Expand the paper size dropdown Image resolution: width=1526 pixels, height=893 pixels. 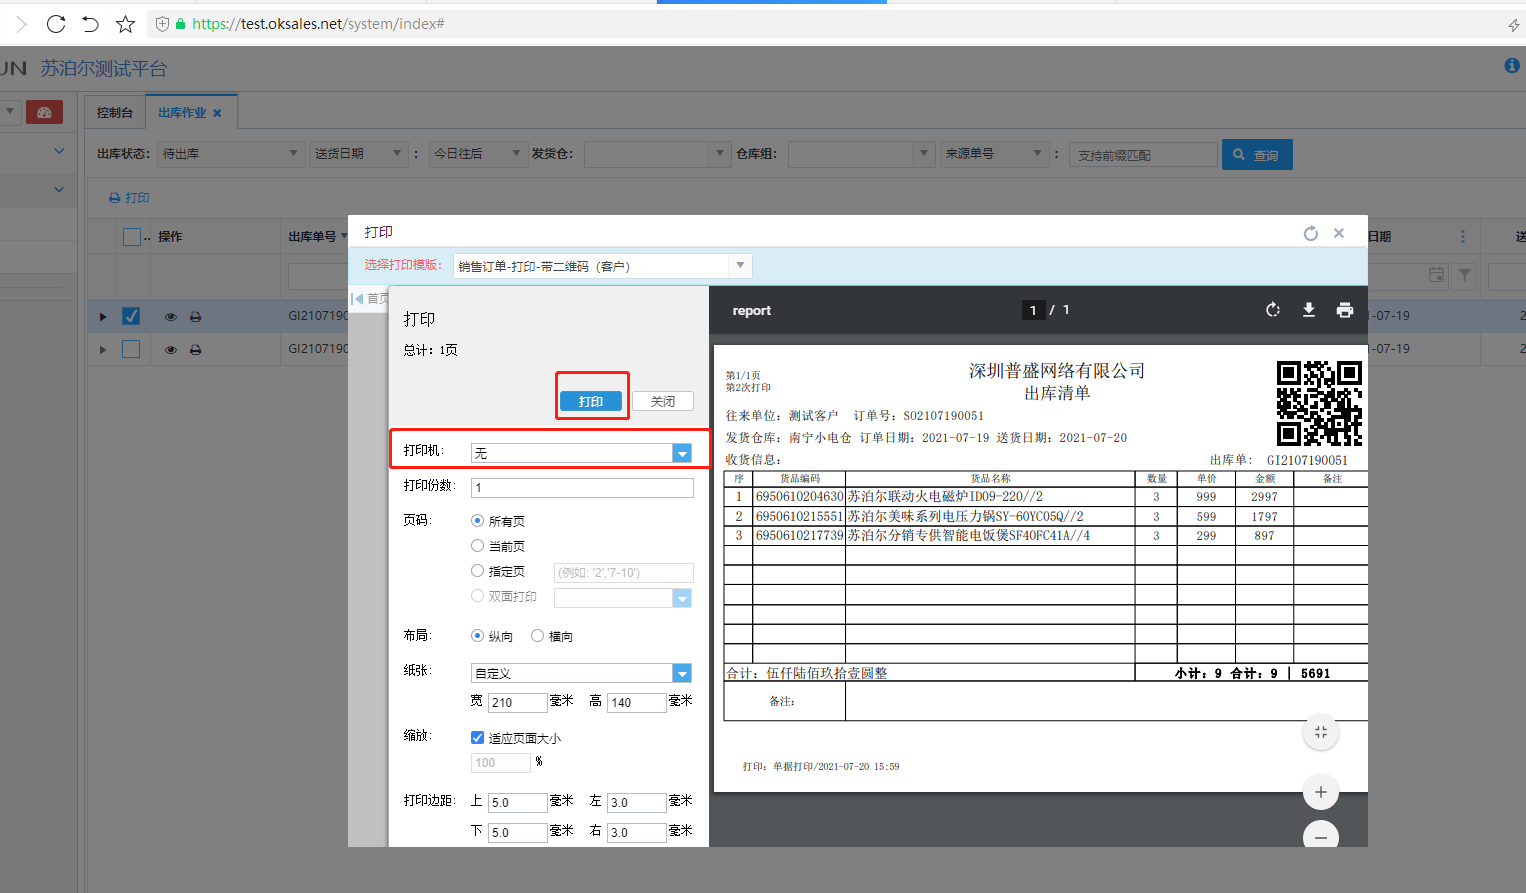pos(682,673)
